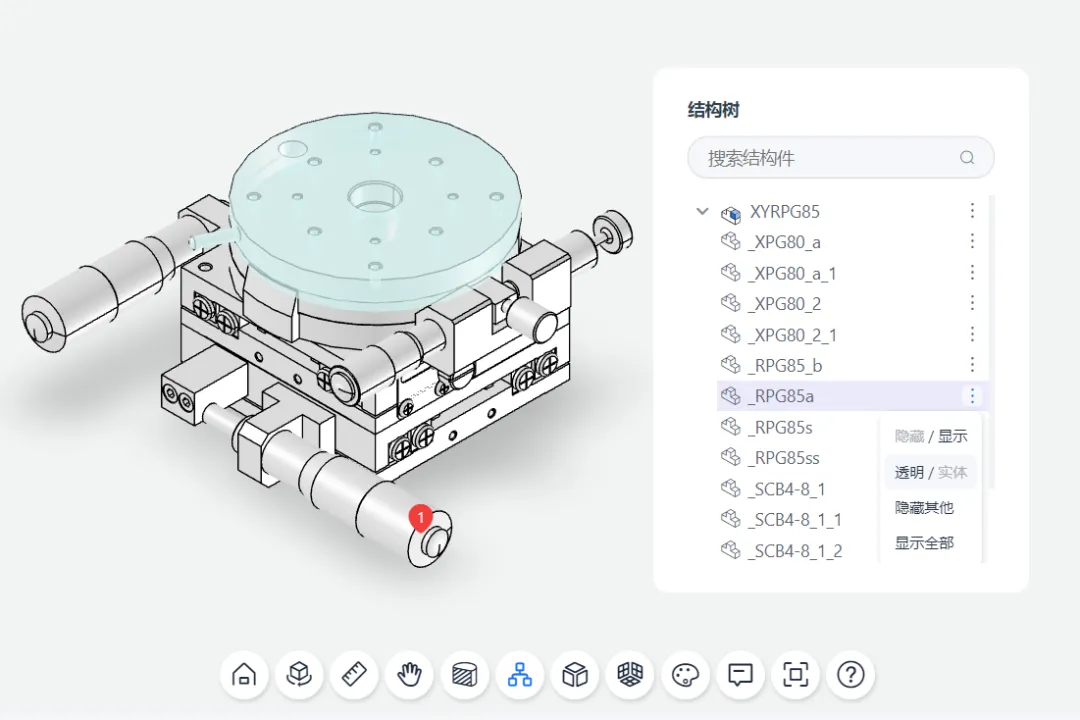Toggle 透明 / 实体 display mode
1080x720 pixels.
pos(930,472)
